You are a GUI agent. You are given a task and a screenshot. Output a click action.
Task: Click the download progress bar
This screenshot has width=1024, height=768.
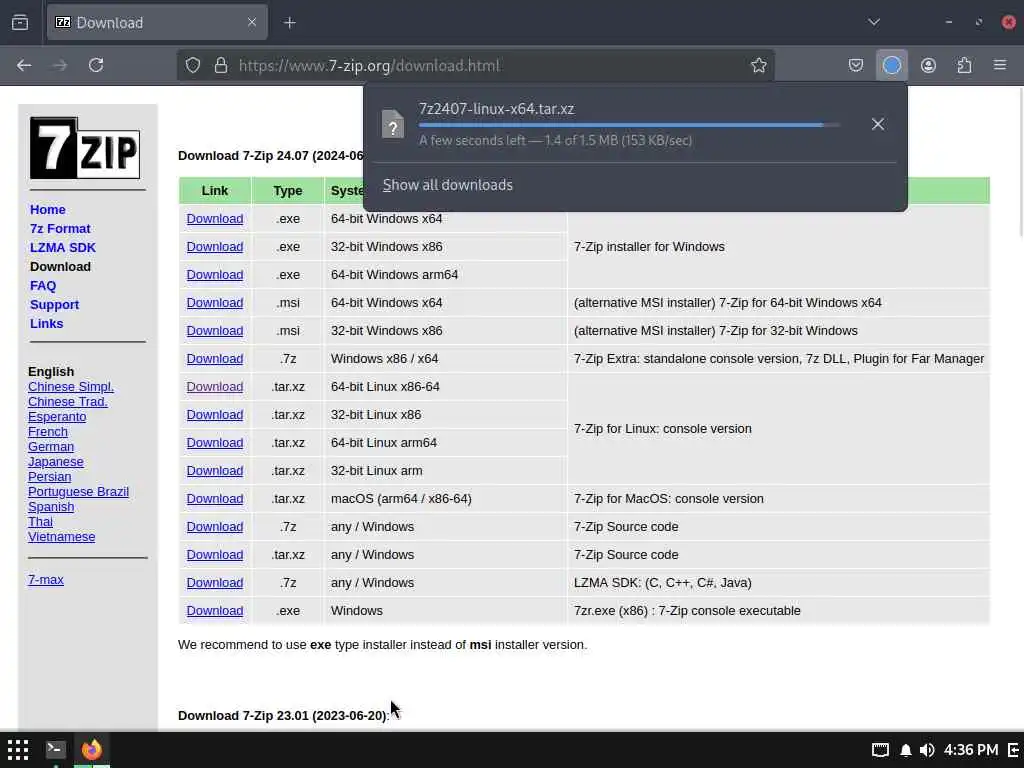click(x=629, y=125)
